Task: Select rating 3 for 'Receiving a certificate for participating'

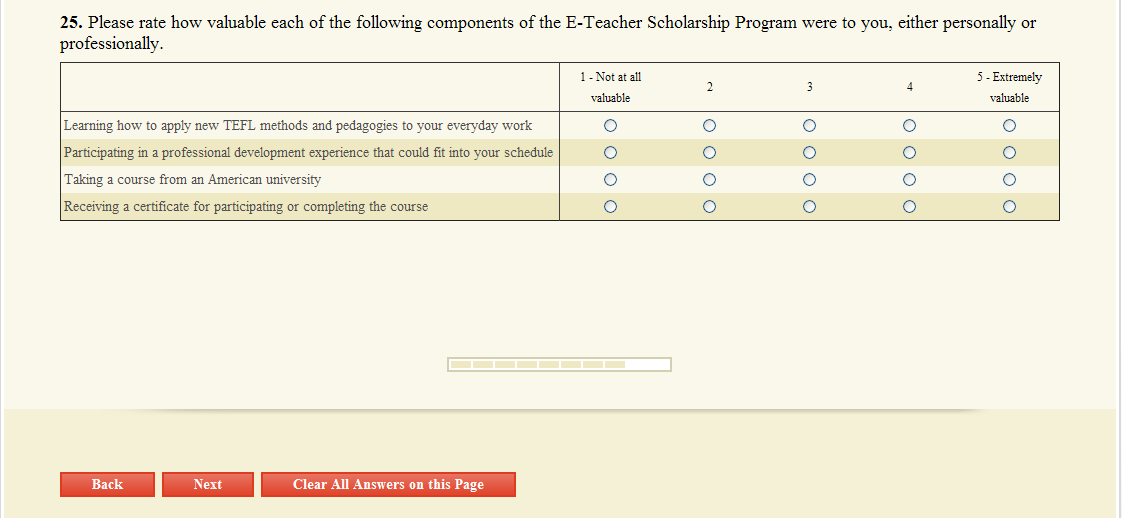Action: pos(810,207)
